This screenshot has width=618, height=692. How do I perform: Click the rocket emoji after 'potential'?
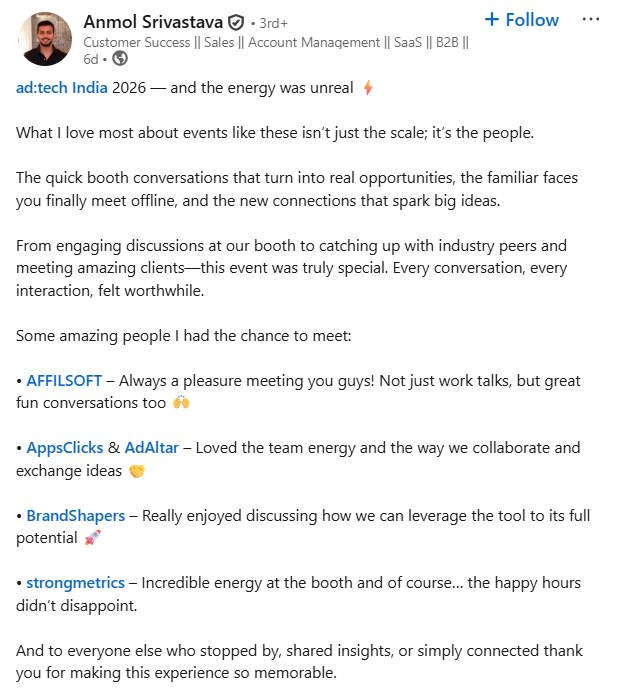coord(93,538)
